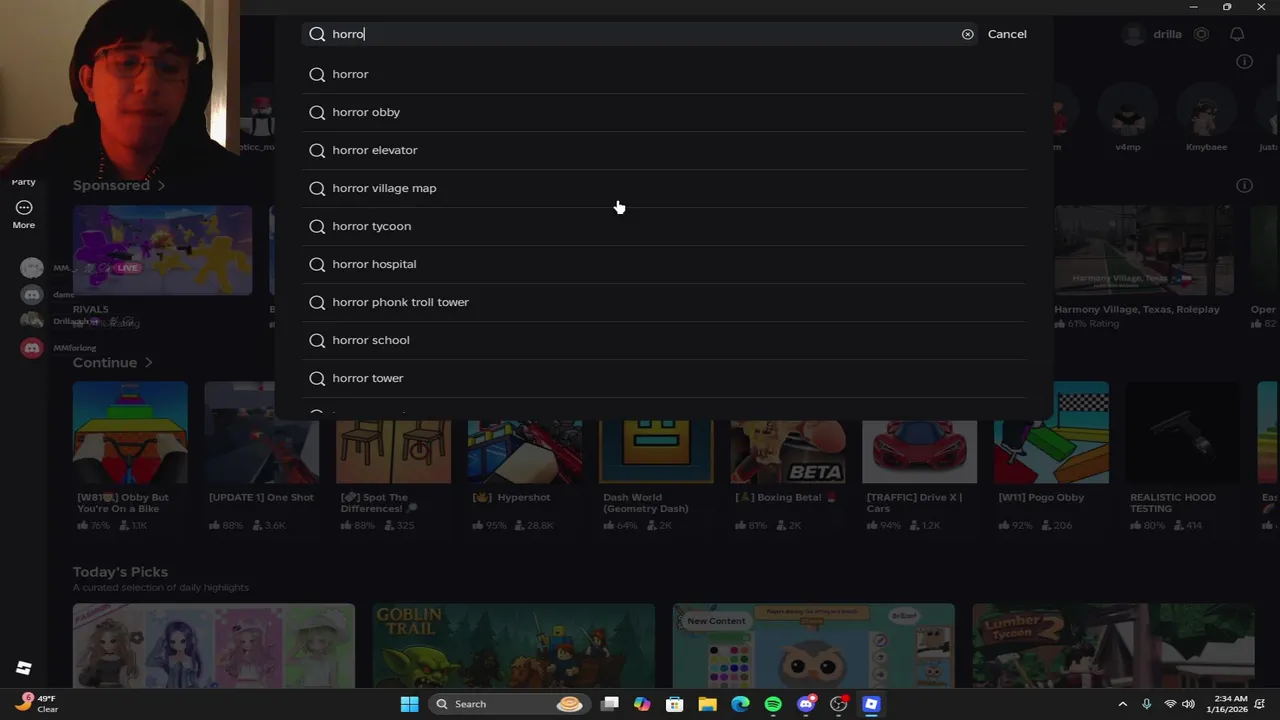The image size is (1280, 720).
Task: Open the Windows taskbar Search box
Action: point(509,704)
